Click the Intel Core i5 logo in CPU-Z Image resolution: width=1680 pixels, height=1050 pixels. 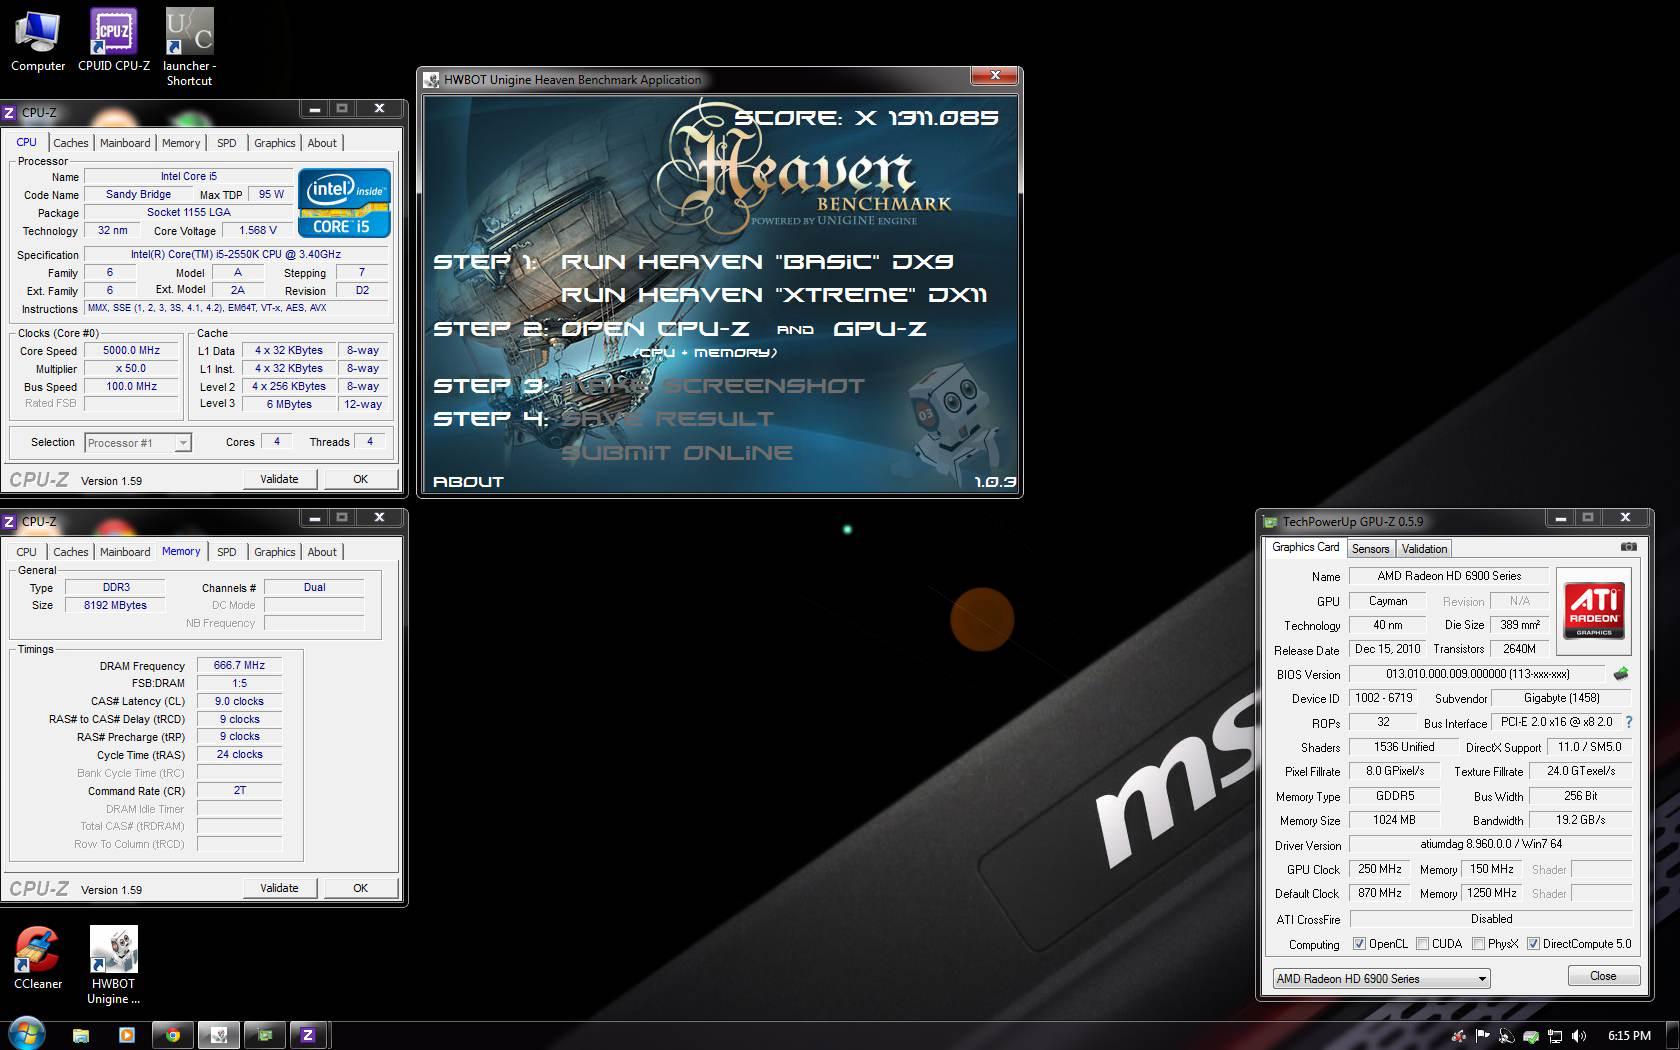point(344,203)
